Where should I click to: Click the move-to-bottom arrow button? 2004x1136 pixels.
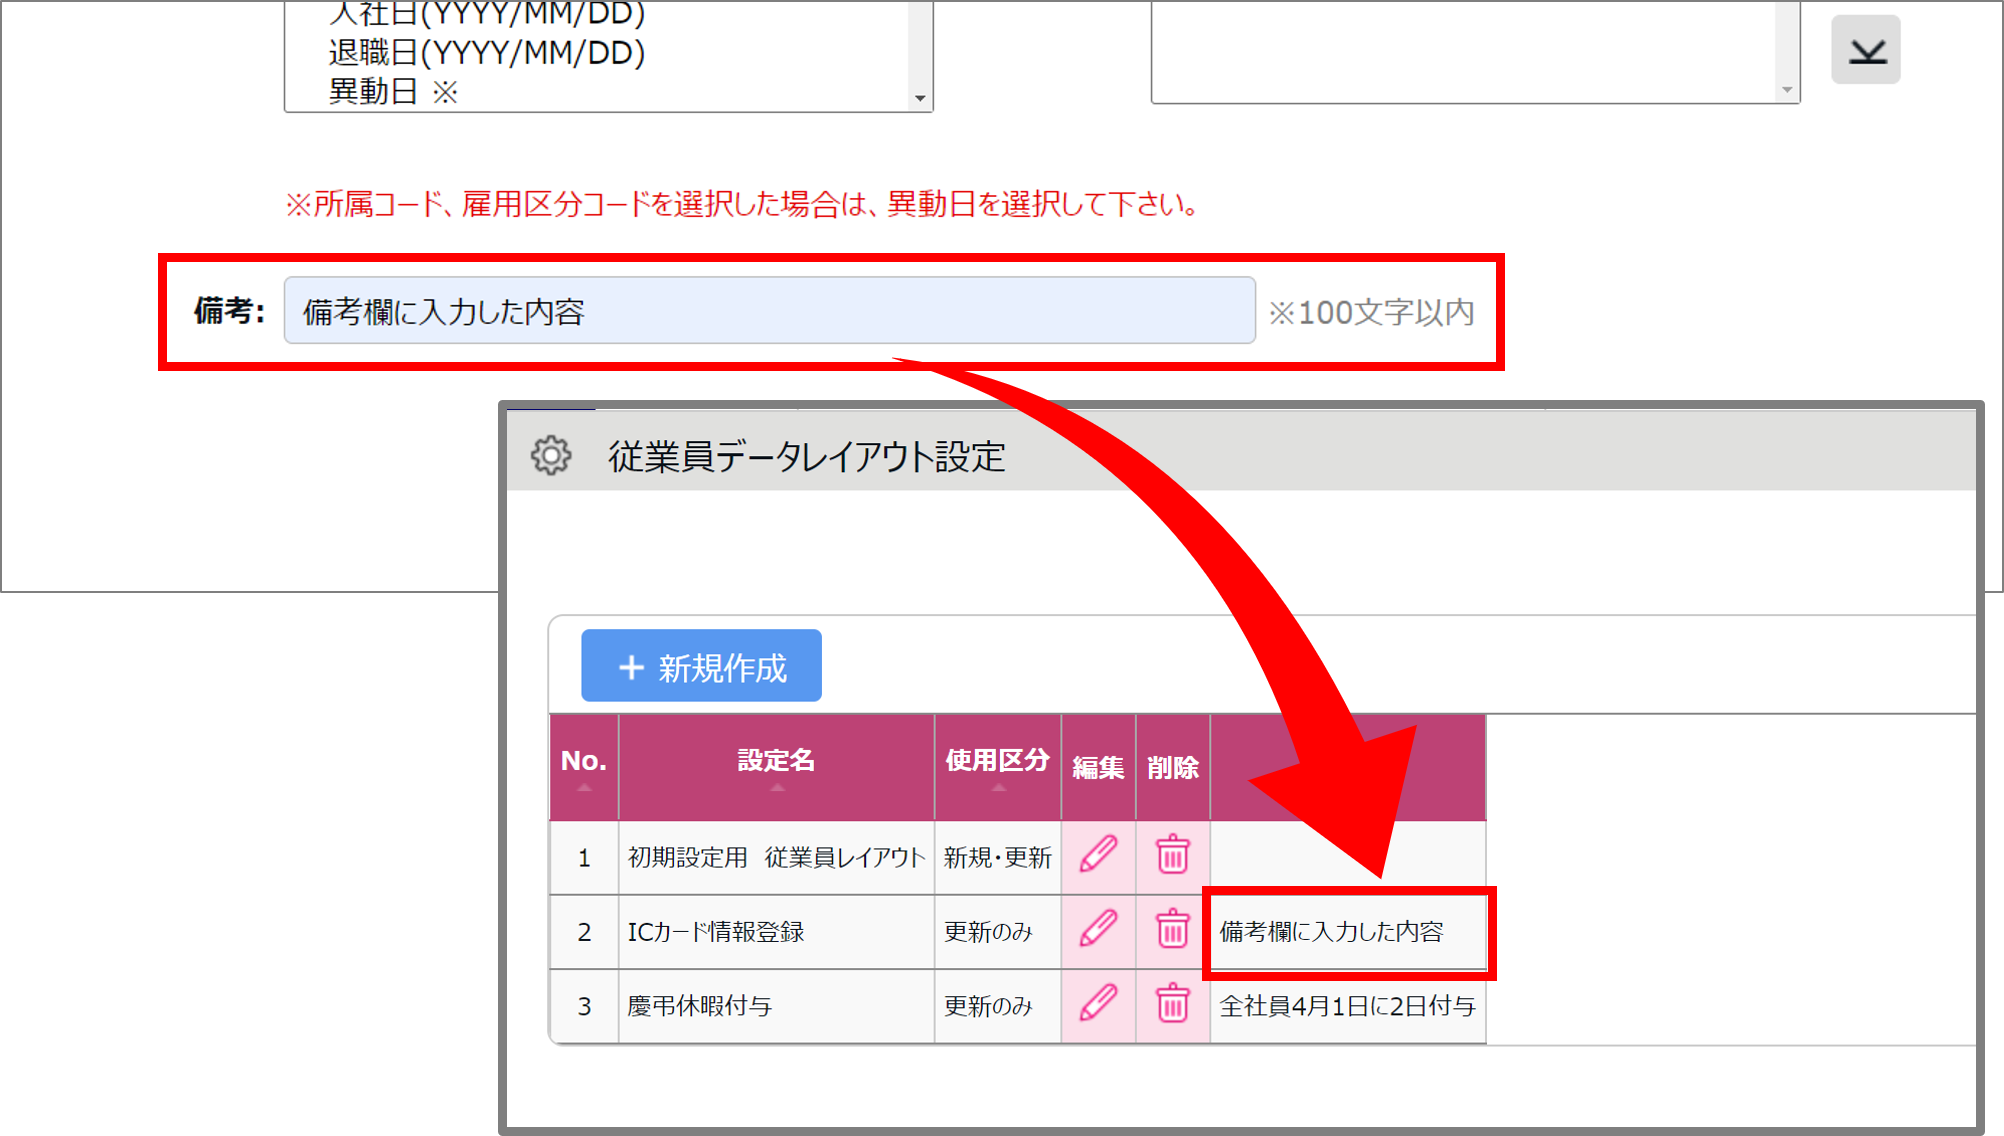click(x=1866, y=50)
